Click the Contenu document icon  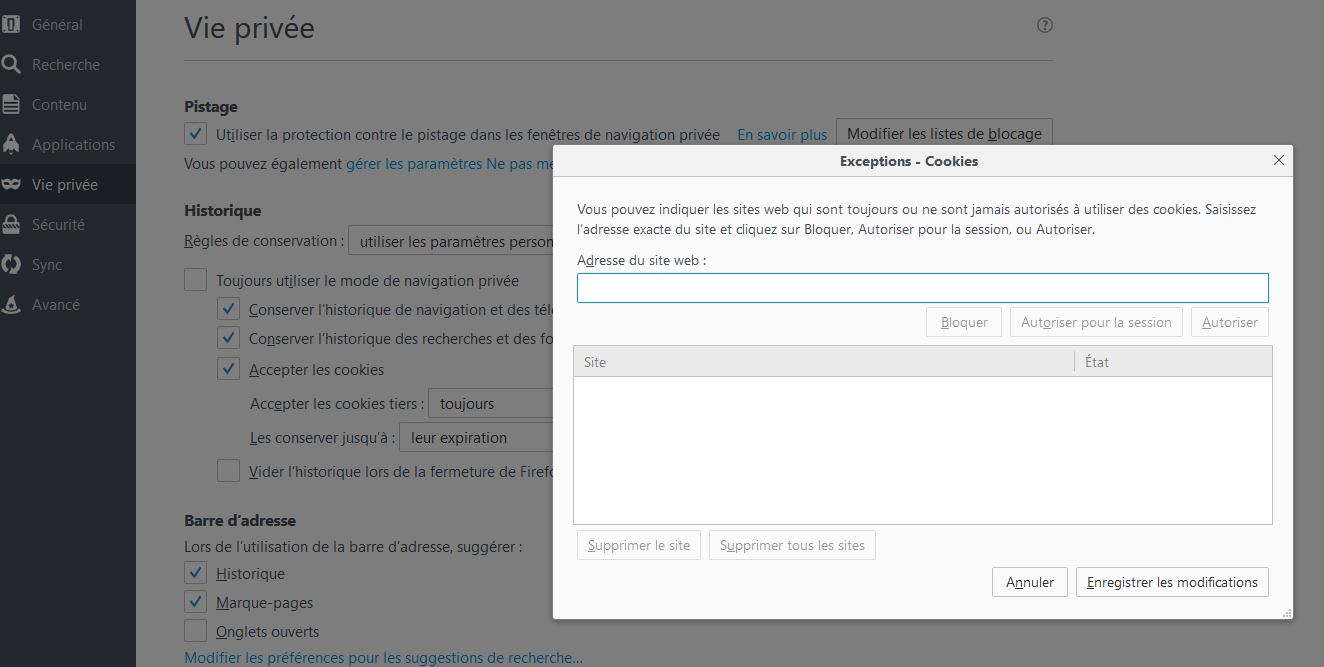(11, 104)
